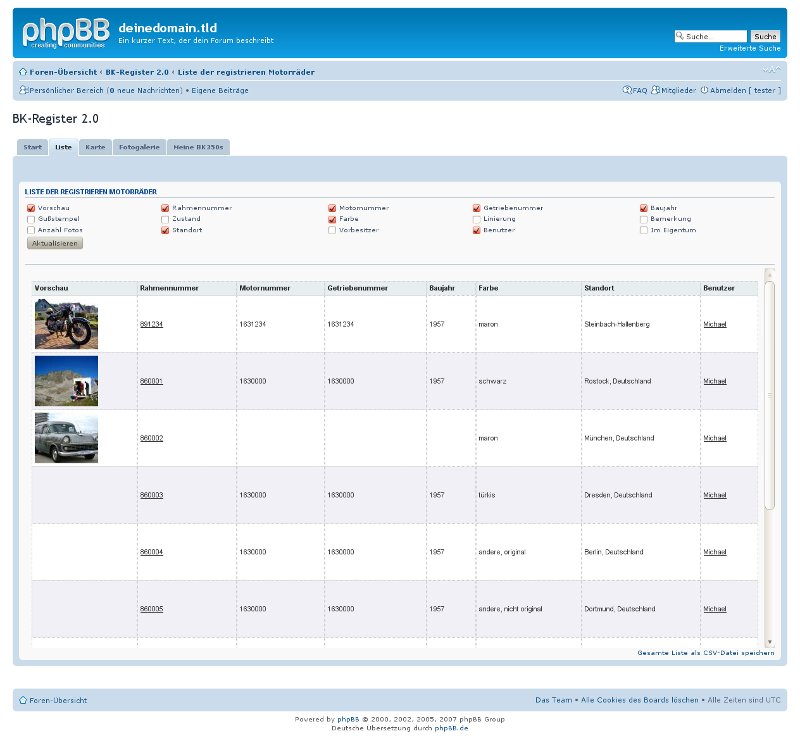The height and width of the screenshot is (743, 800).
Task: Open FAQ using the question mark icon
Action: 628,90
